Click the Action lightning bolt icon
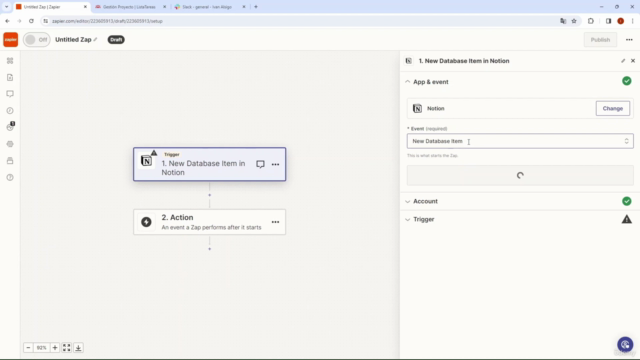Viewport: 640px width, 360px height. [146, 222]
